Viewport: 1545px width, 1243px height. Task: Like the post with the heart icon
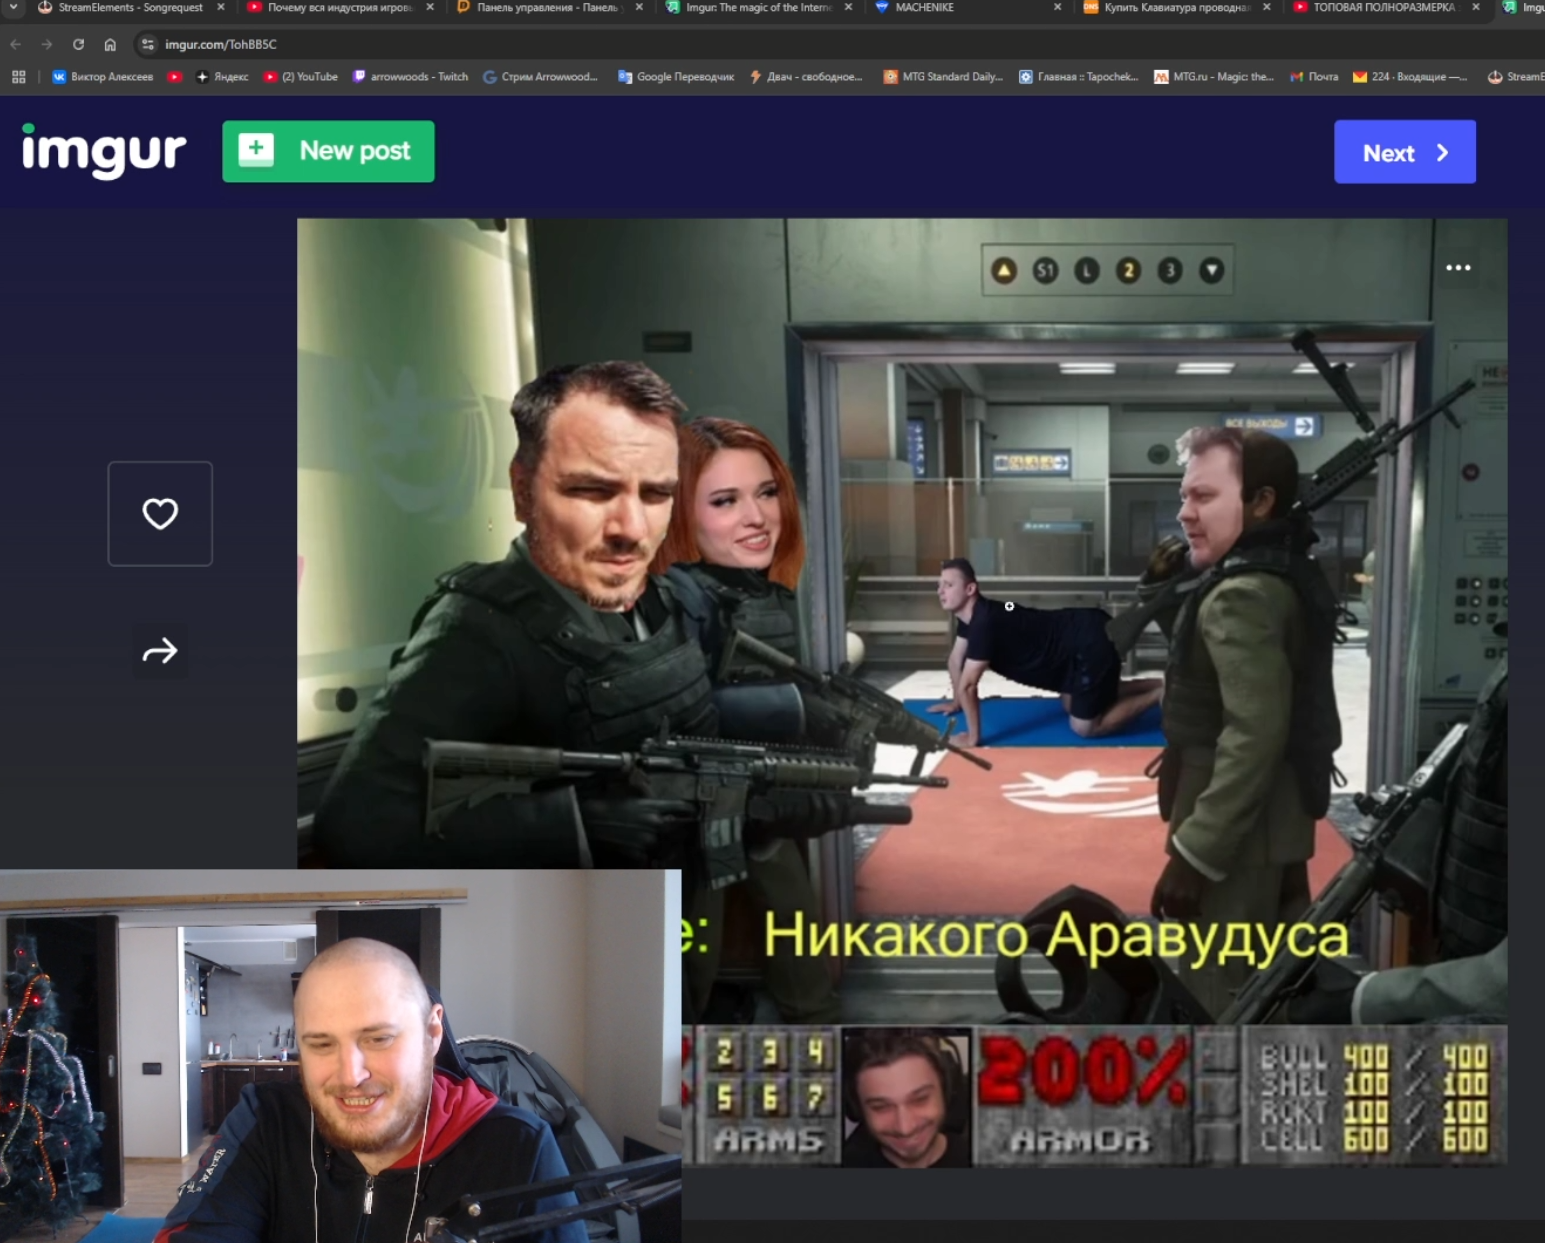pos(160,514)
